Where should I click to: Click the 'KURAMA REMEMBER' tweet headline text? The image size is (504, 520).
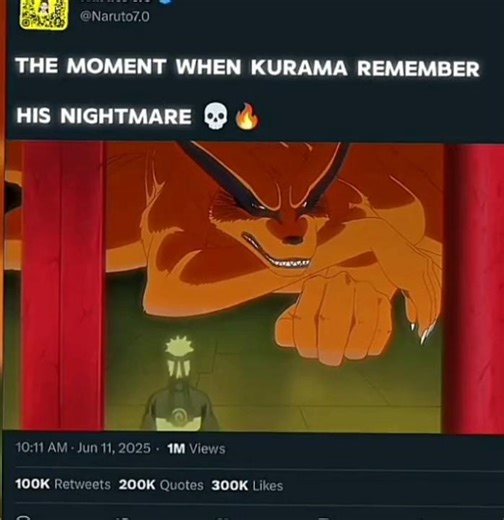(365, 68)
